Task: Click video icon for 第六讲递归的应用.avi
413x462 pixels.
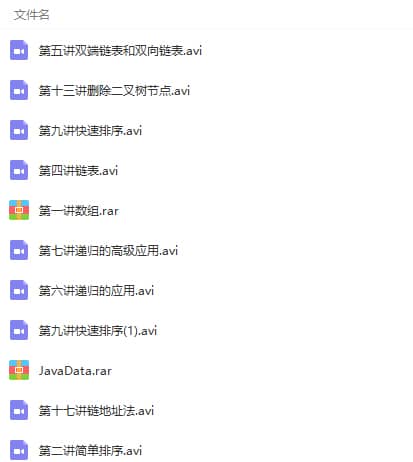Action: (x=19, y=290)
